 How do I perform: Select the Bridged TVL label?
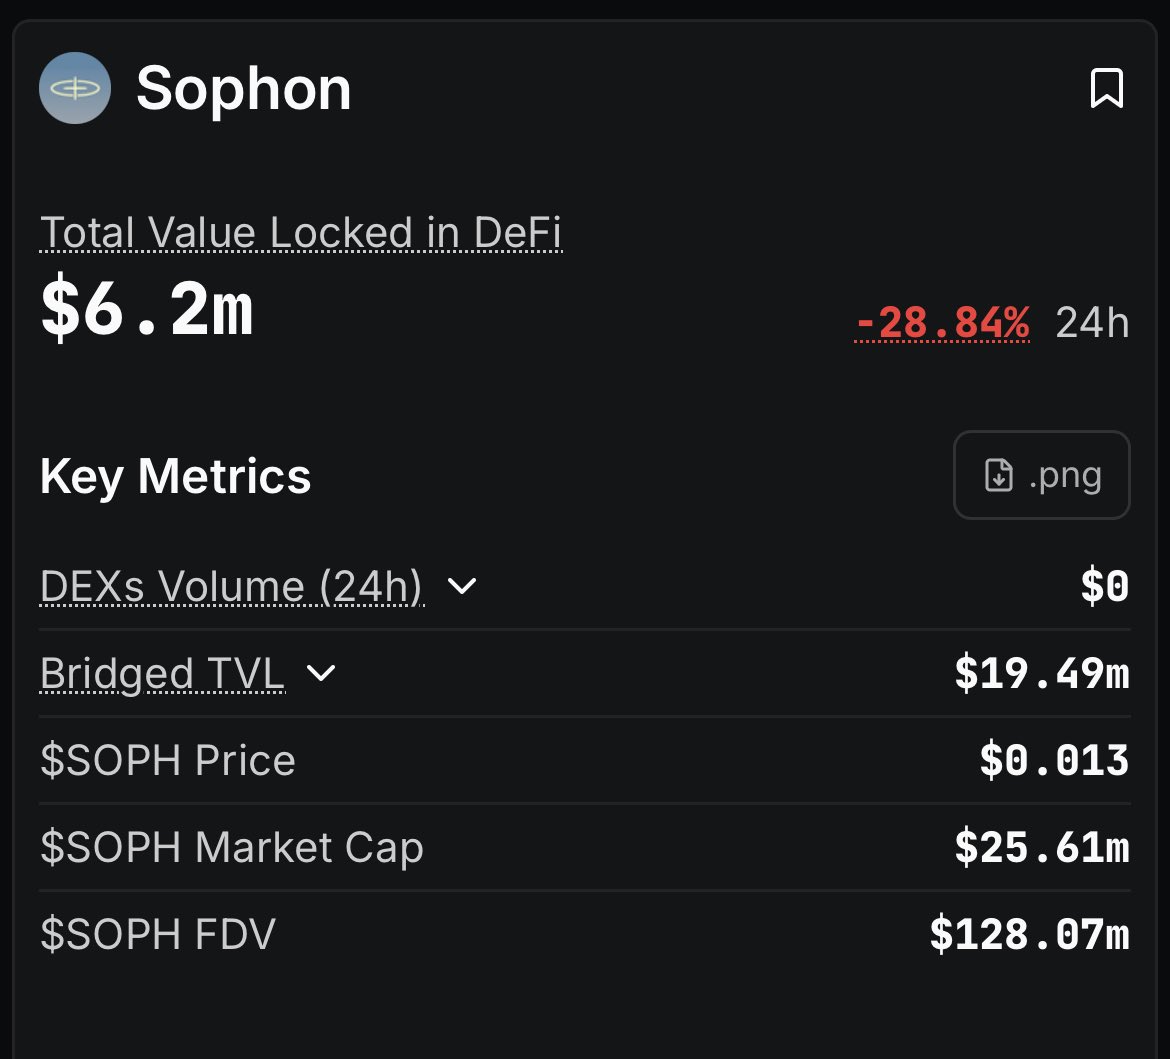pos(162,674)
